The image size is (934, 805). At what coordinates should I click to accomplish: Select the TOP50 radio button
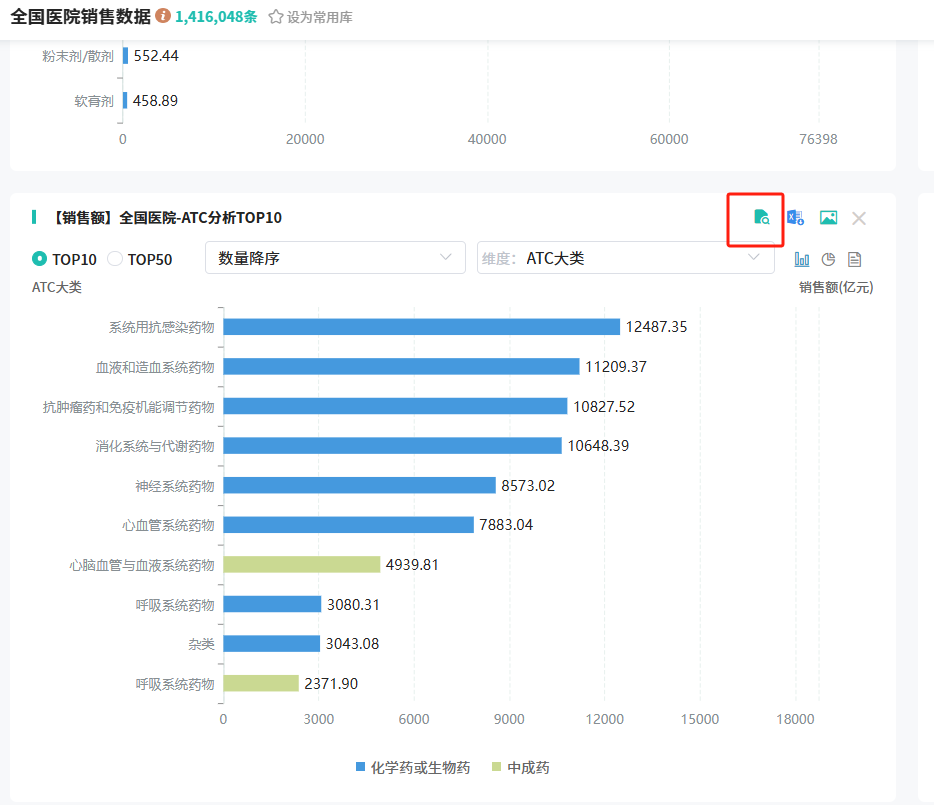point(115,259)
